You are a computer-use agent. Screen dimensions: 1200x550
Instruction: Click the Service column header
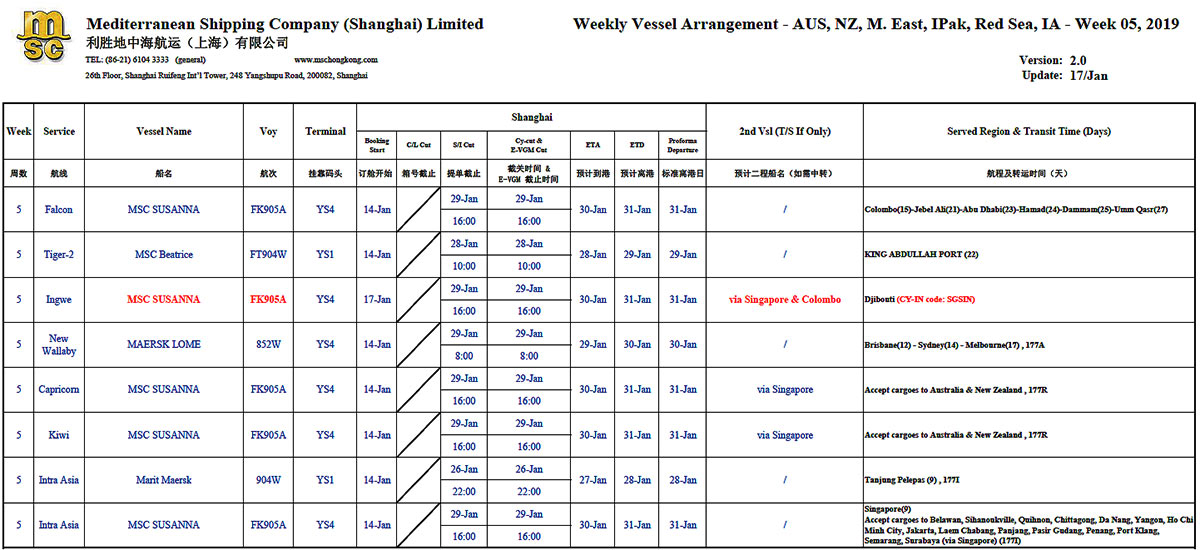(59, 131)
